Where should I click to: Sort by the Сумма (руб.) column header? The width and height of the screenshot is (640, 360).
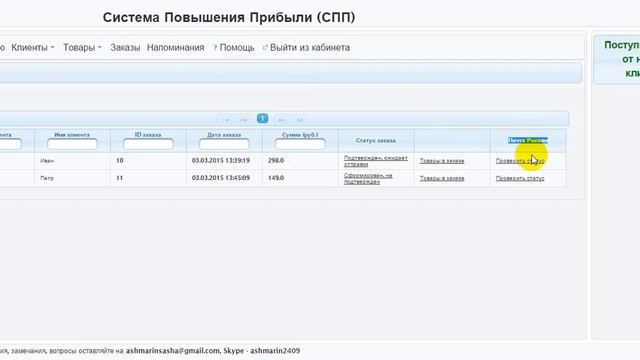pyautogui.click(x=300, y=135)
